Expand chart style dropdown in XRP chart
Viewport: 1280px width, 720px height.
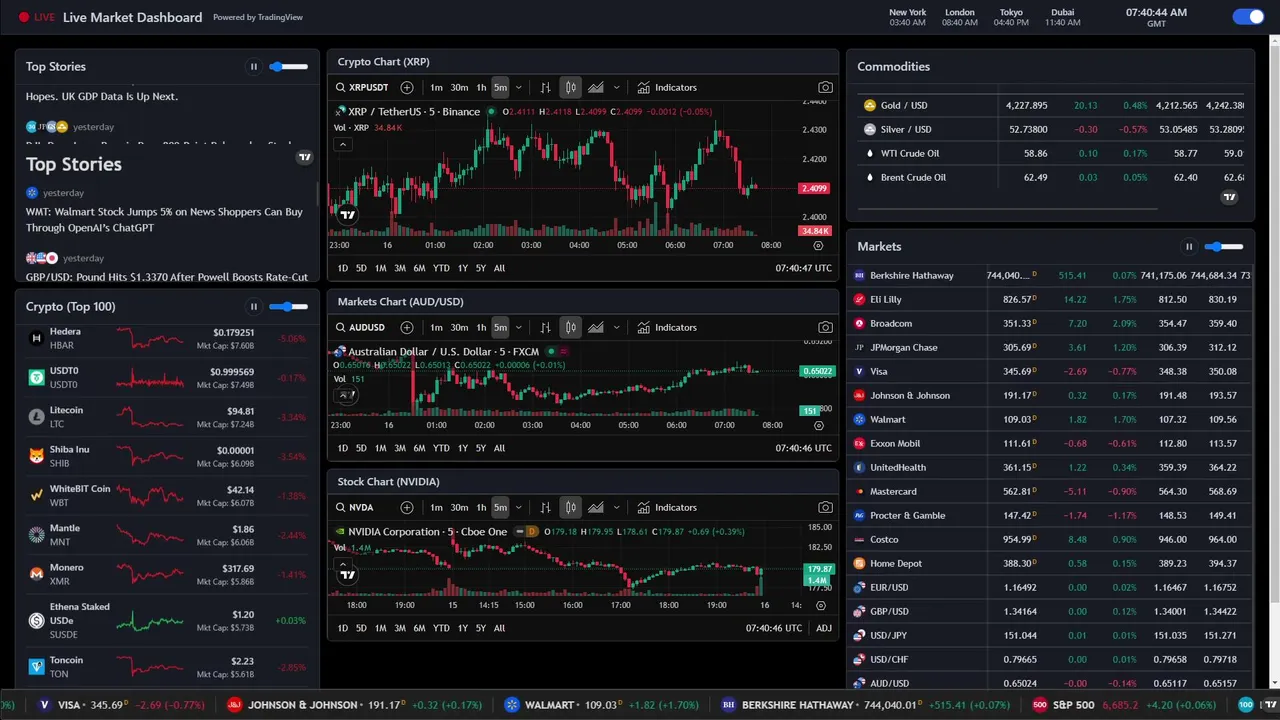tap(616, 88)
